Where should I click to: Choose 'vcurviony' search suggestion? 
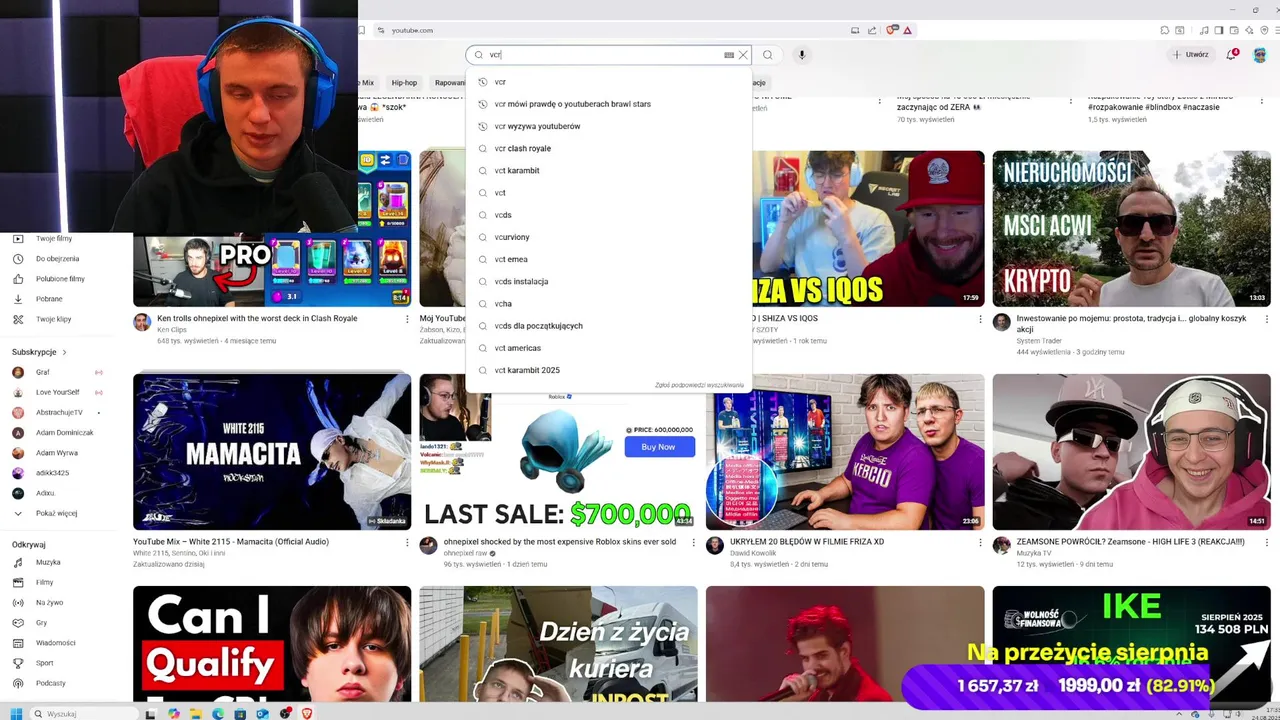point(608,237)
